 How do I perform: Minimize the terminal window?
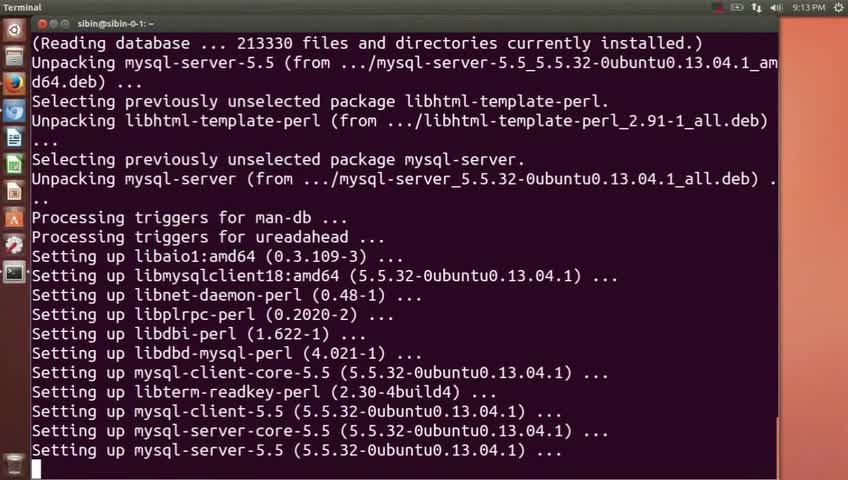(x=51, y=23)
